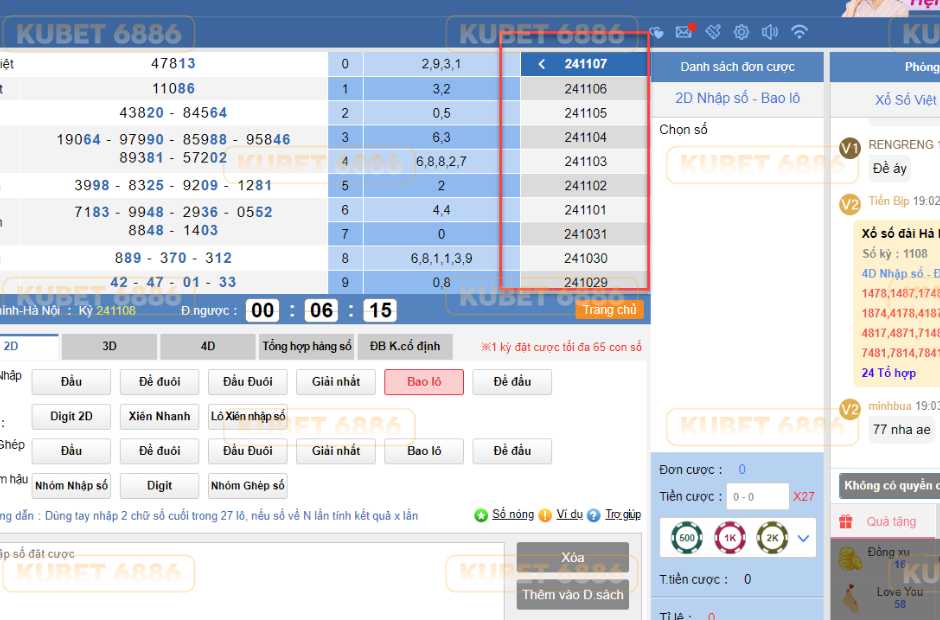Screen dimensions: 940x620
Task: Click the blue Trợ giúp help icon
Action: pos(593,515)
